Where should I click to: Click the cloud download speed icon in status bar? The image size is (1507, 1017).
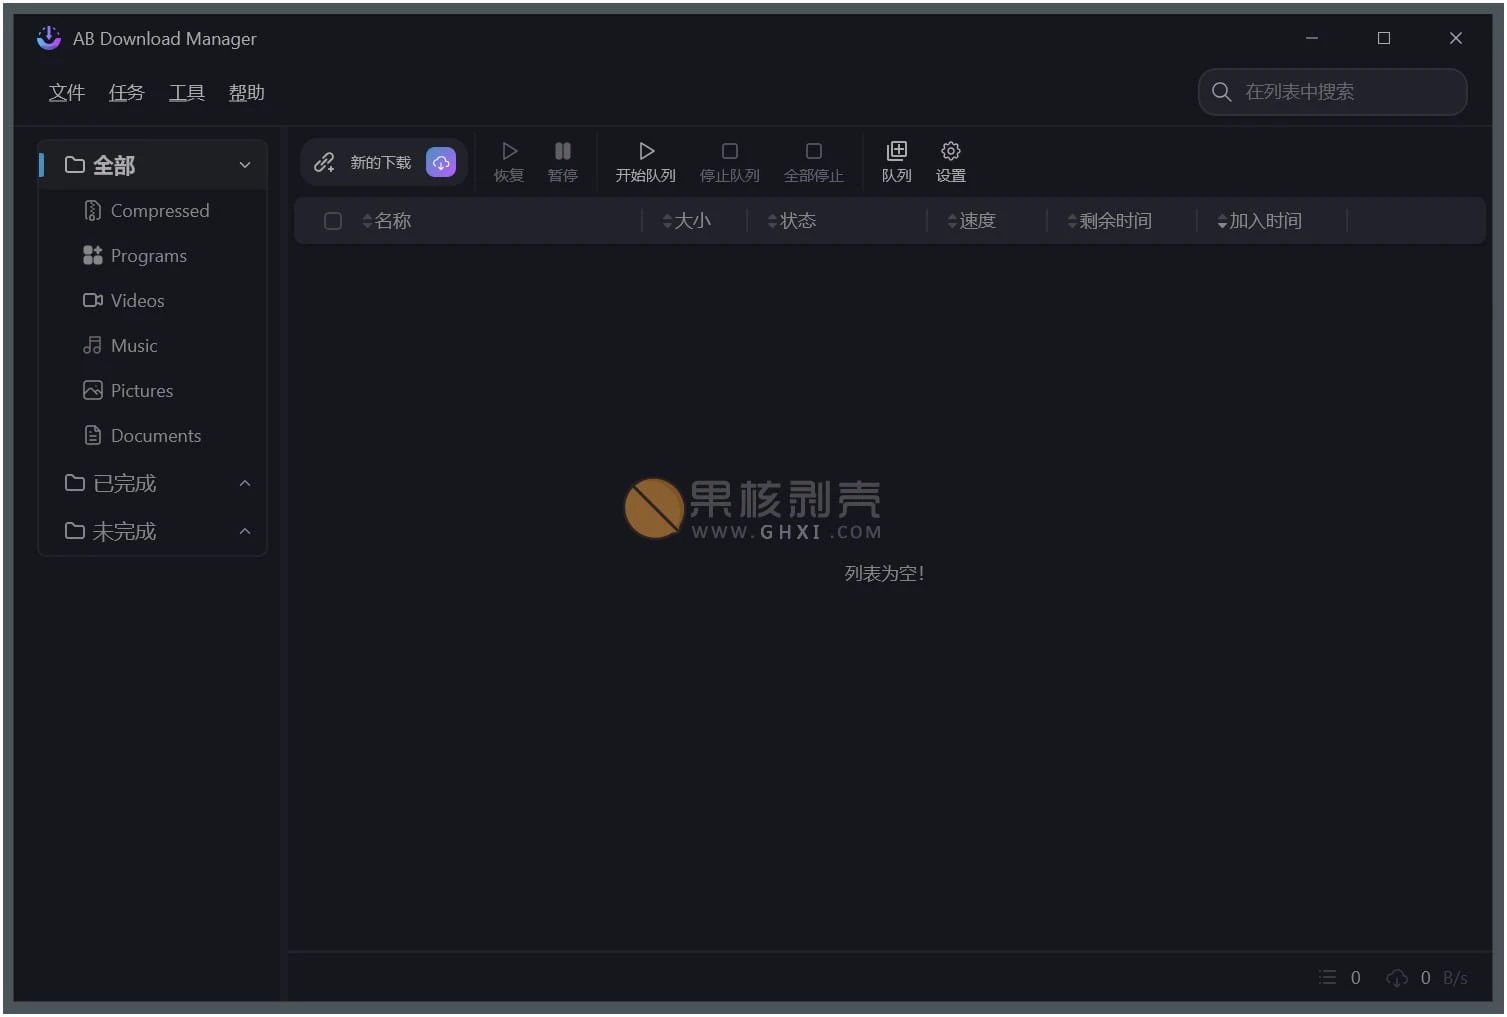point(1397,977)
